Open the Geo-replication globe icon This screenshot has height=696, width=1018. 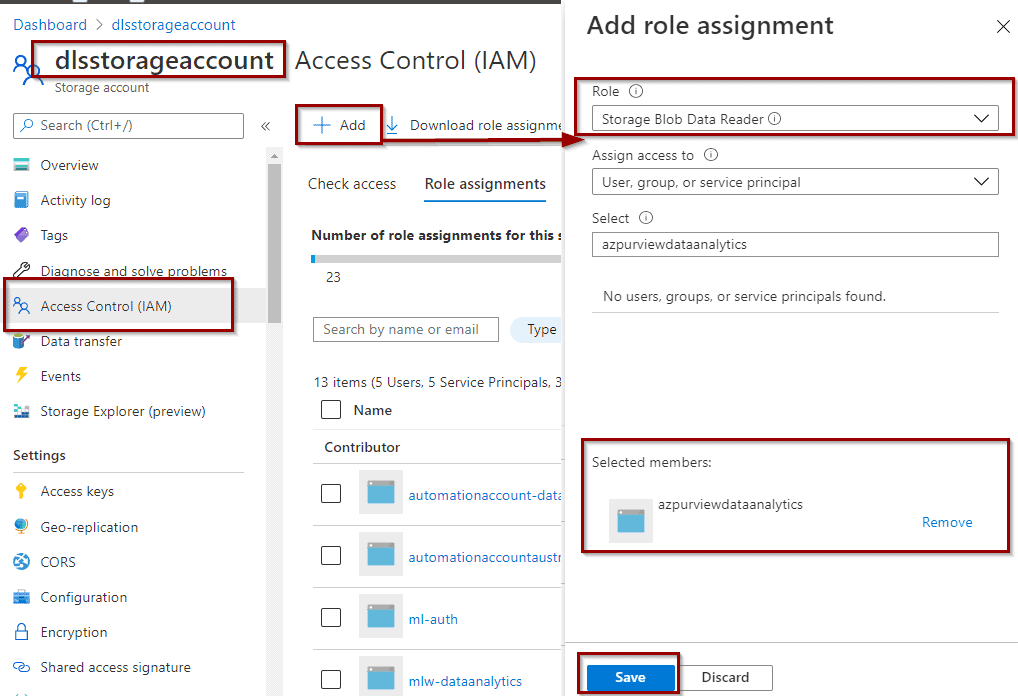[x=21, y=527]
